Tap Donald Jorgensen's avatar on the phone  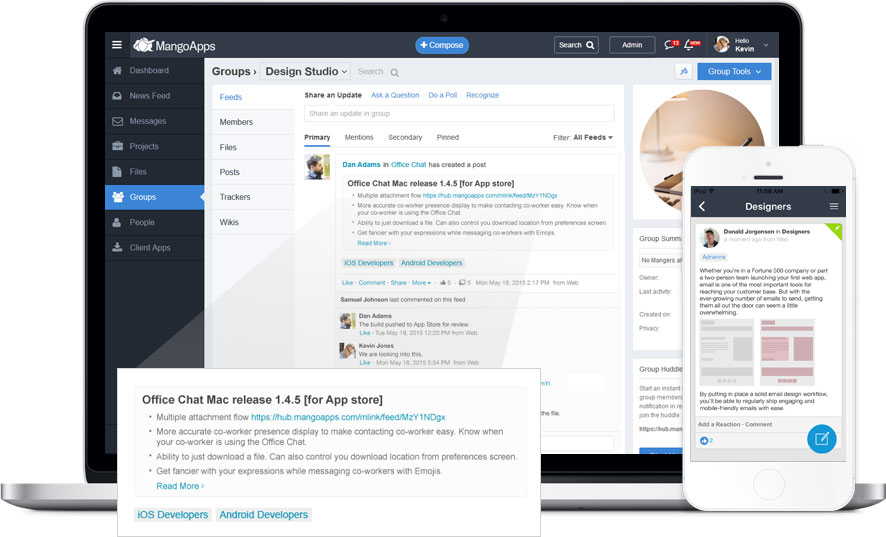pos(709,237)
